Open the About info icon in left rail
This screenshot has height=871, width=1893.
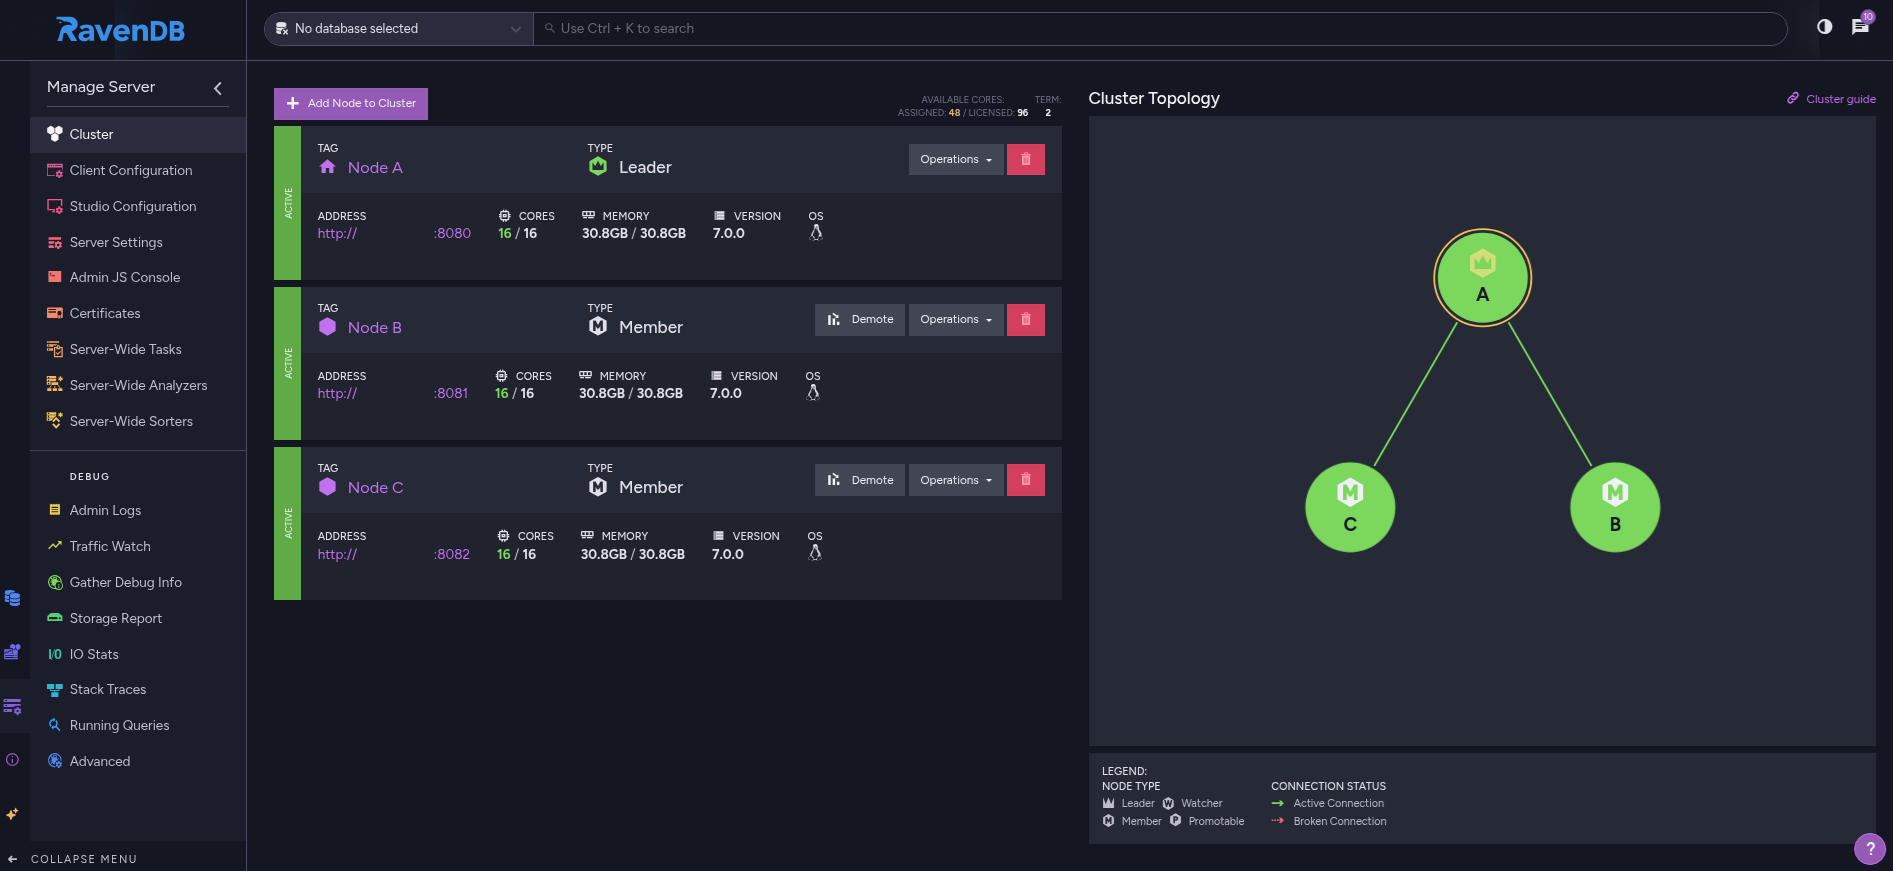12,760
